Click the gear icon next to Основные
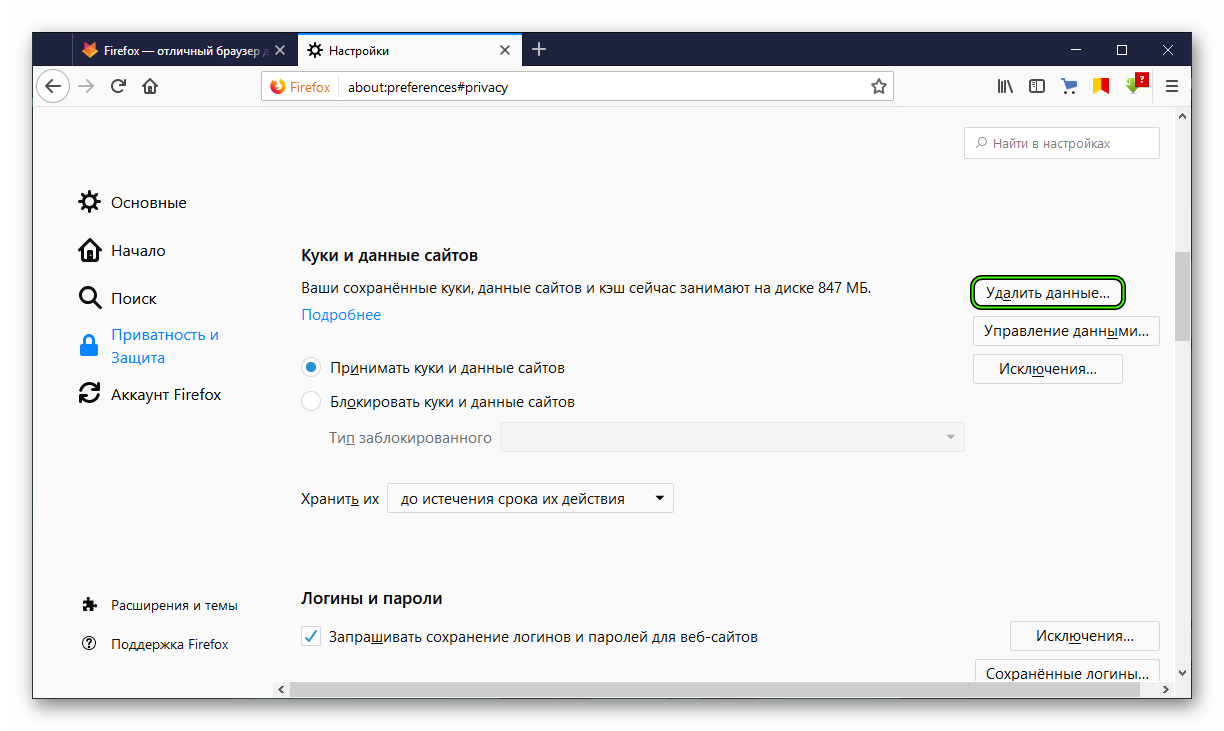Viewport: 1224px width, 731px height. [x=89, y=202]
